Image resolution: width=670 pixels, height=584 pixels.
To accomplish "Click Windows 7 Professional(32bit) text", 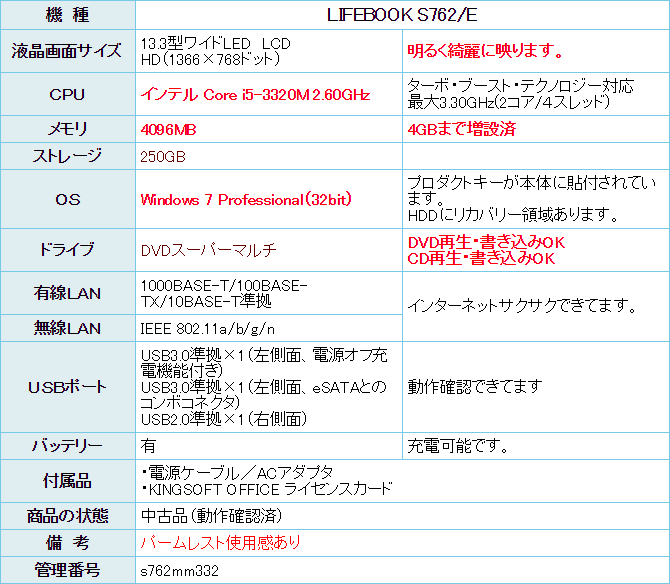I will 246,199.
